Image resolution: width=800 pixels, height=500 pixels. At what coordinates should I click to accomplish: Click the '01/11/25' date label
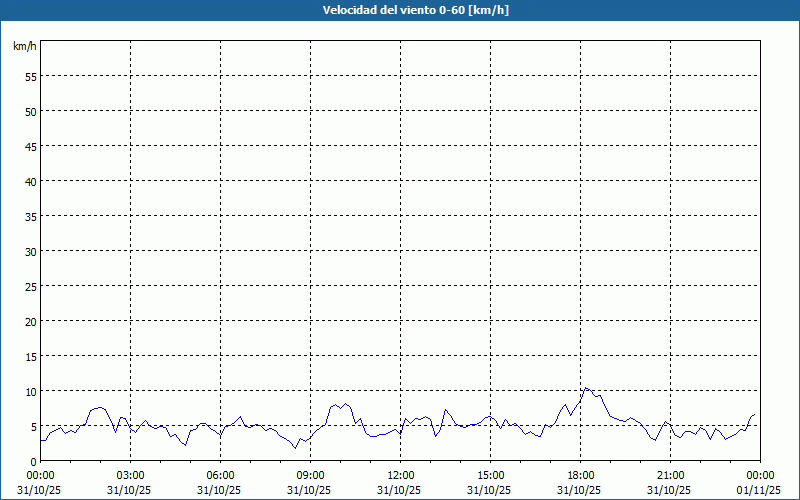[759, 489]
